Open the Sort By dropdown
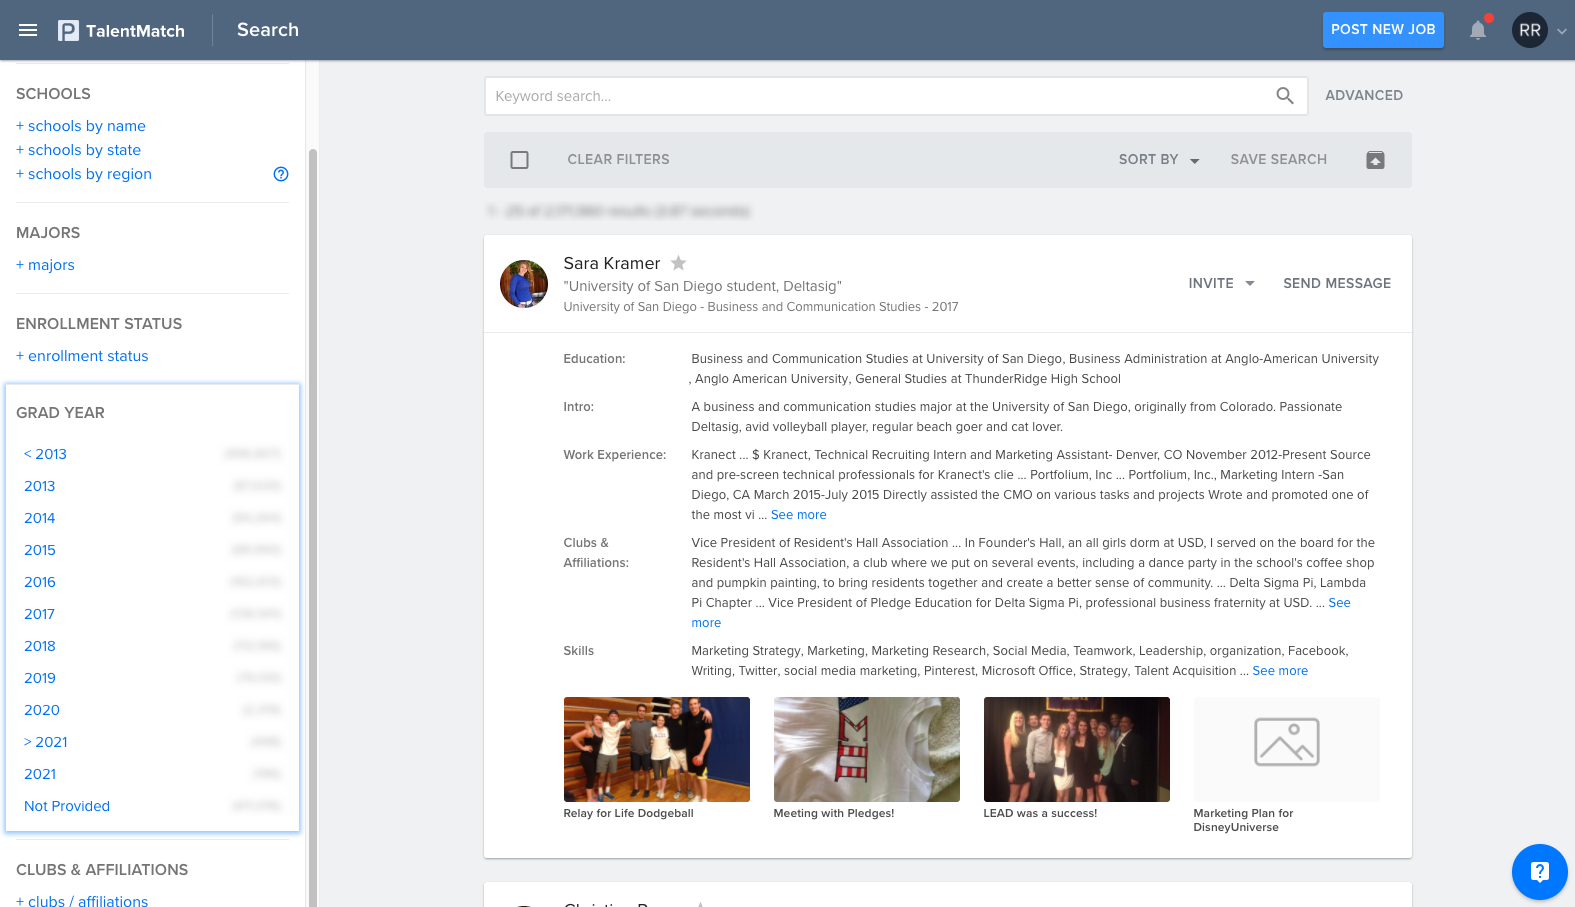 pos(1158,160)
